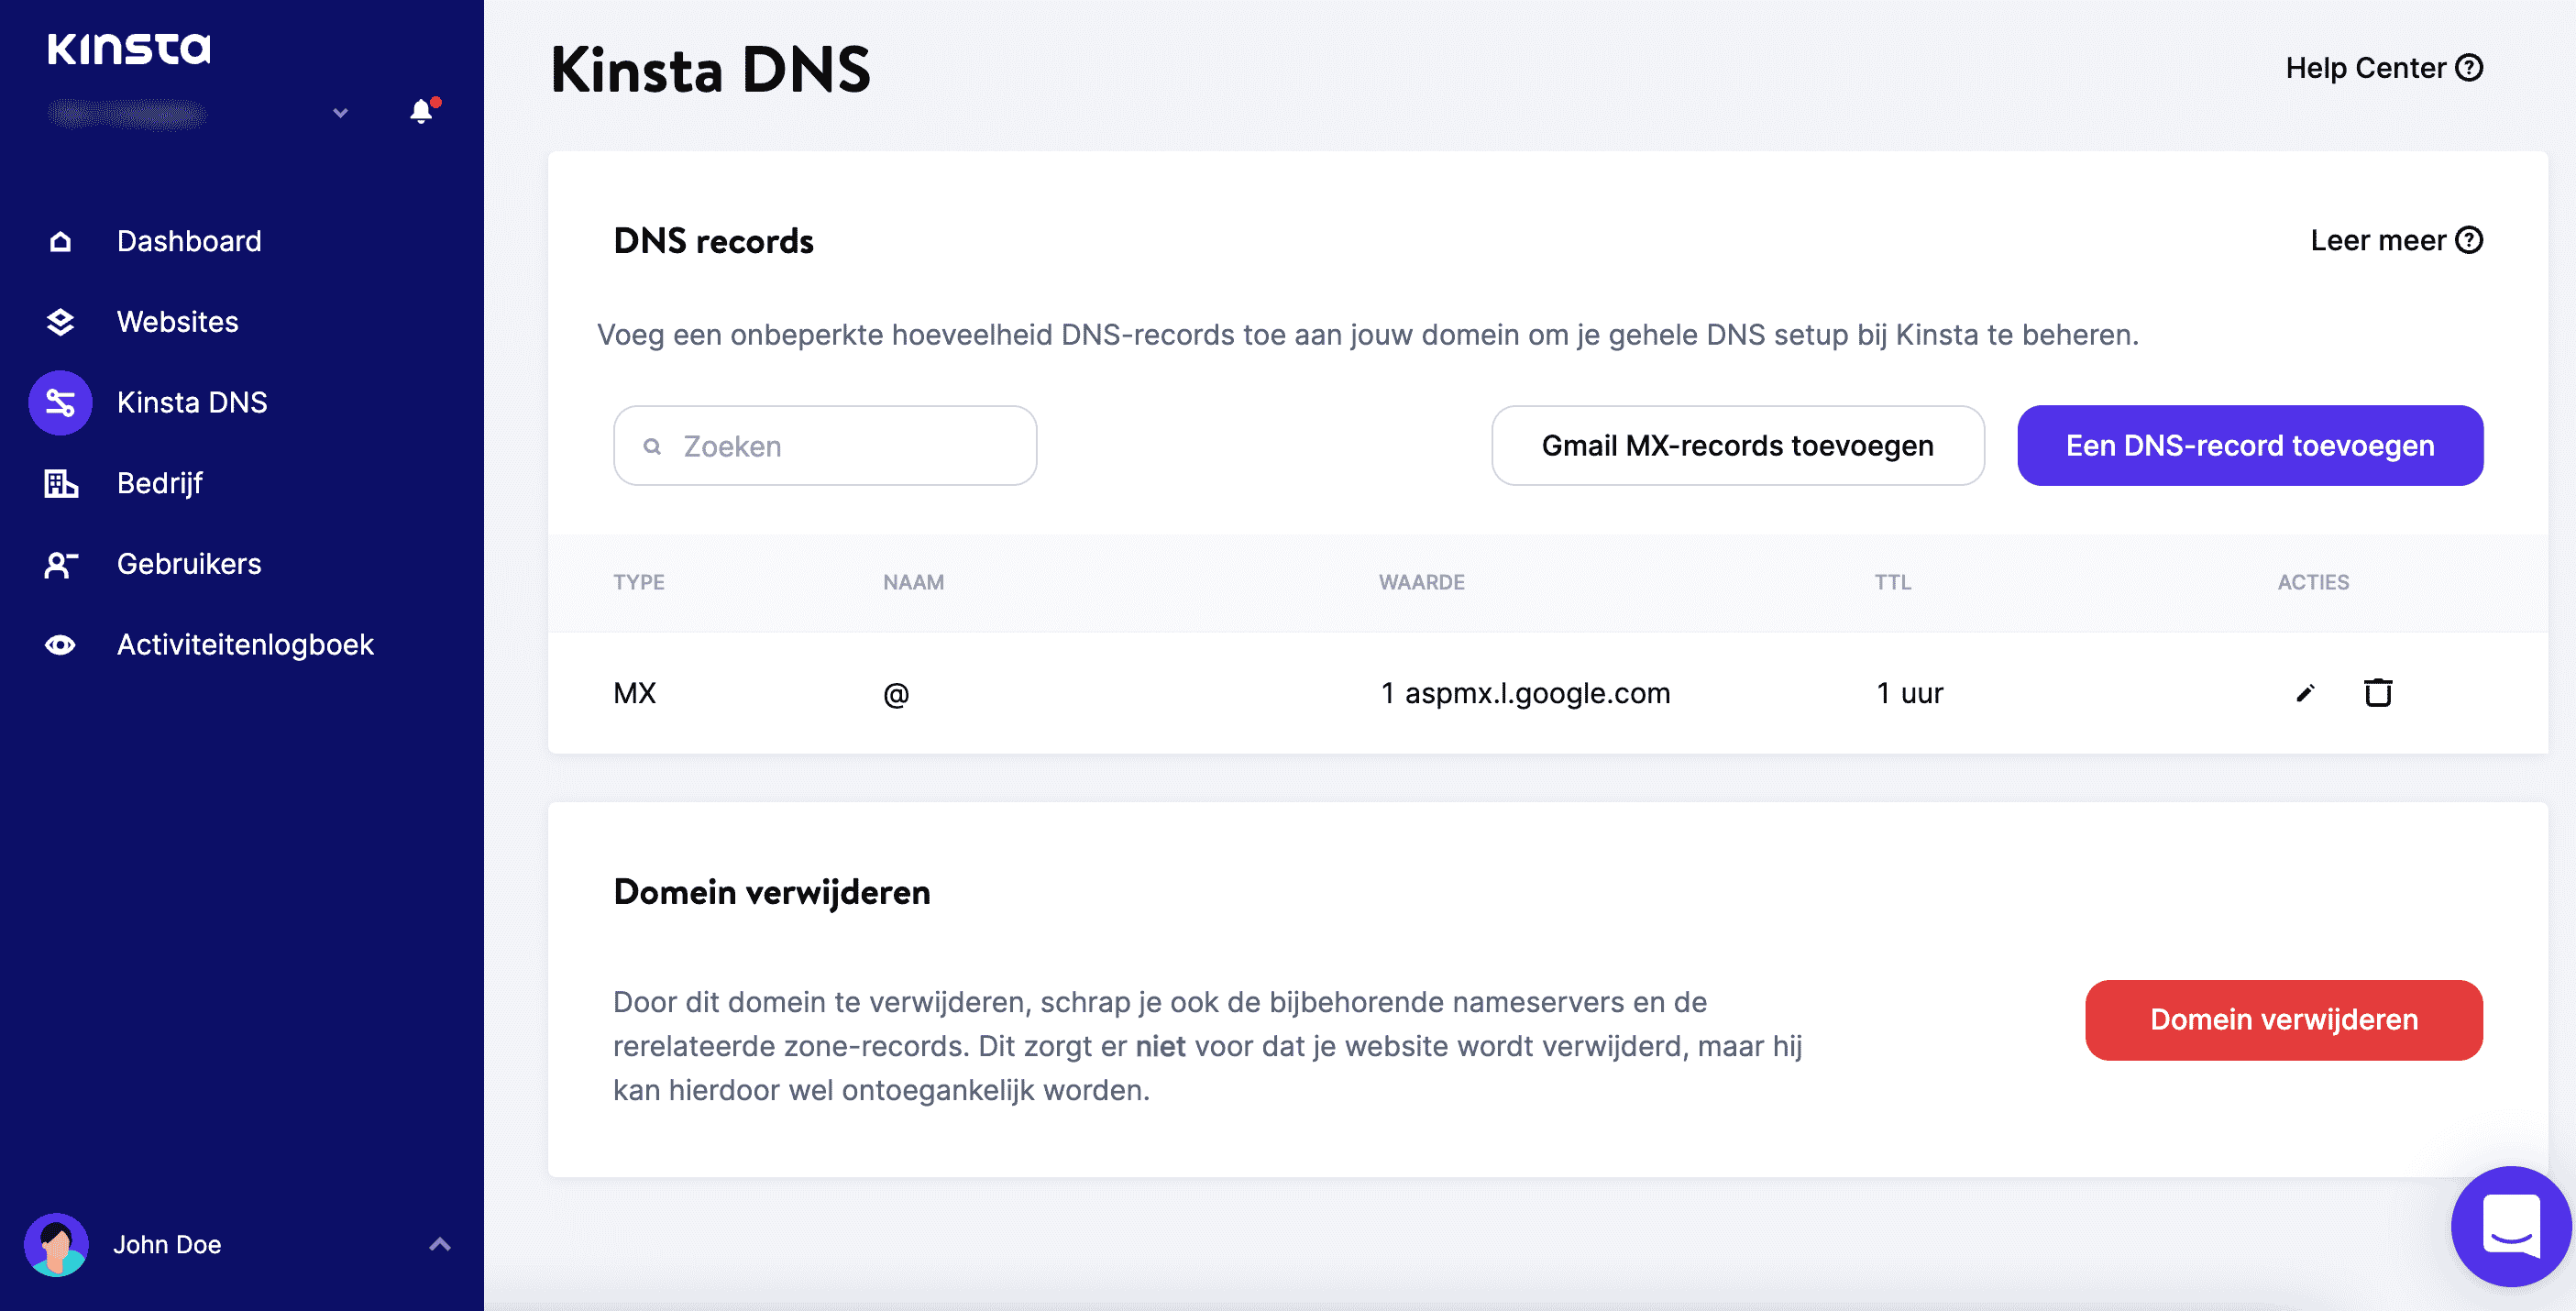Open the chat support bubble
The height and width of the screenshot is (1311, 2576).
(2512, 1227)
